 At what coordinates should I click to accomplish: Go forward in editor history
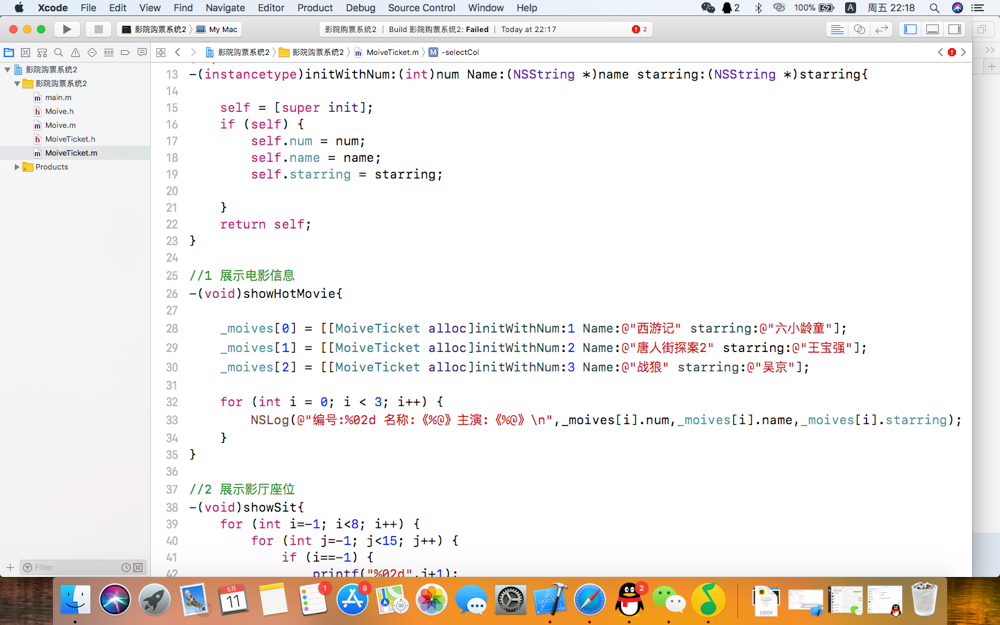pyautogui.click(x=193, y=52)
